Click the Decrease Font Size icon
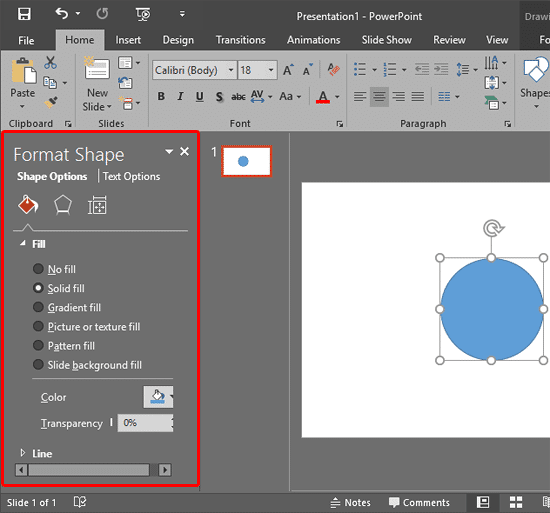The width and height of the screenshot is (550, 513). [x=308, y=70]
